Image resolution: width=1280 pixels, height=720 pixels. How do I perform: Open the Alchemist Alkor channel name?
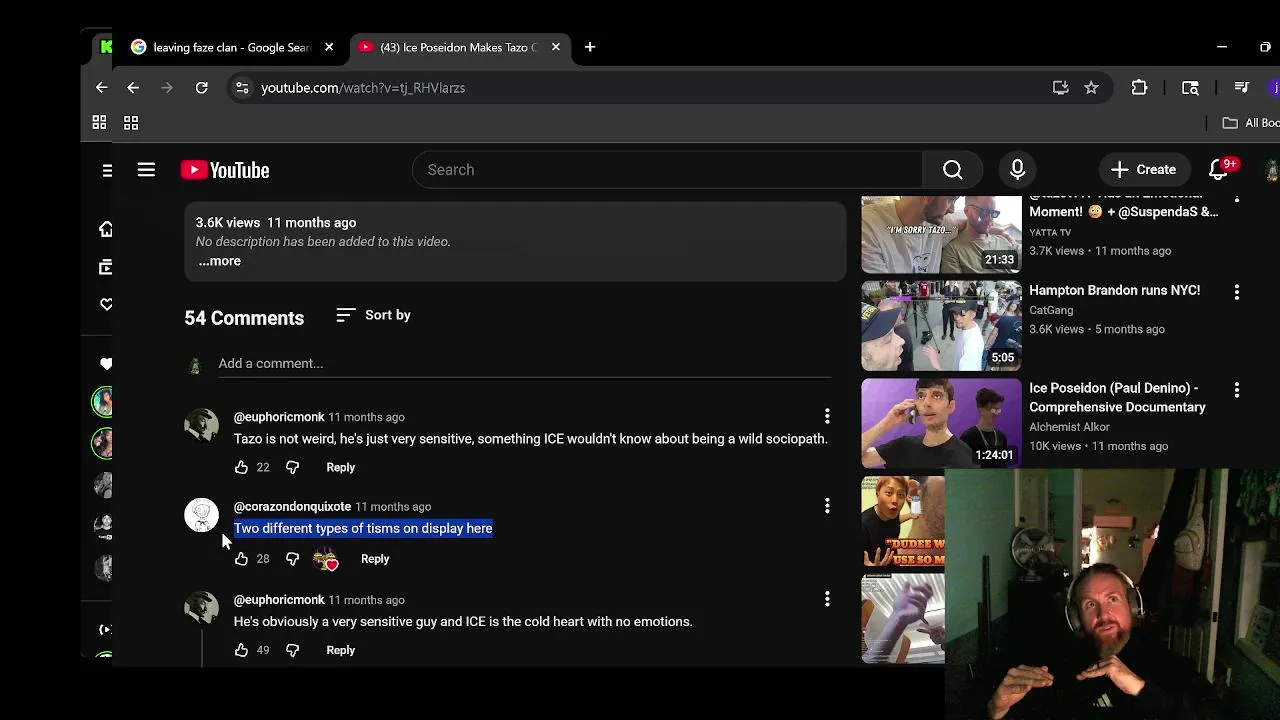coord(1069,427)
